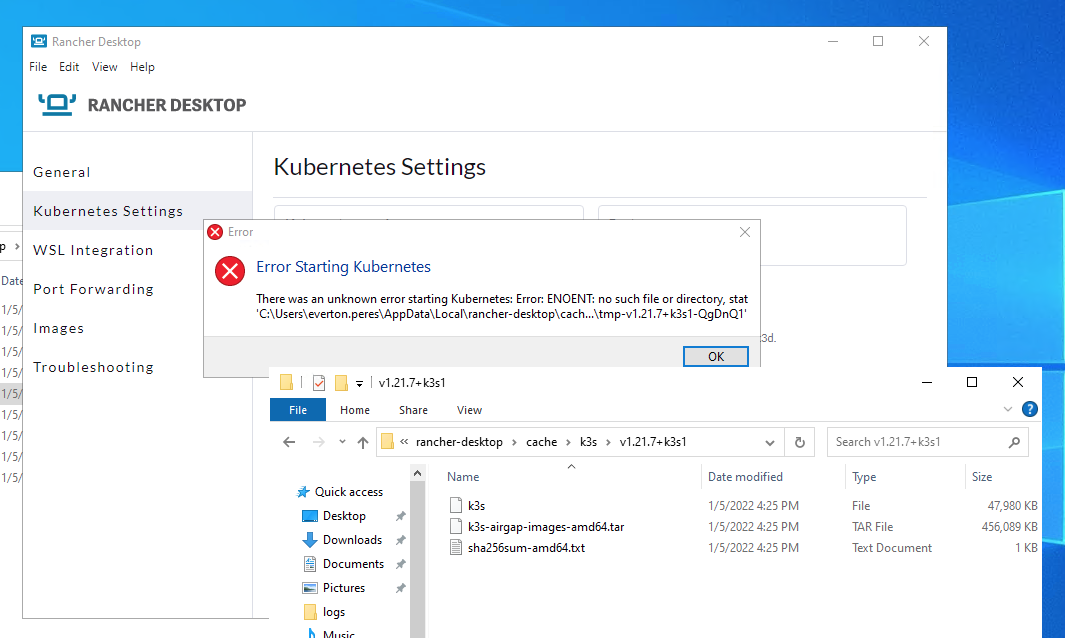The image size is (1065, 638).
Task: Select the file named k3s
Action: point(476,506)
